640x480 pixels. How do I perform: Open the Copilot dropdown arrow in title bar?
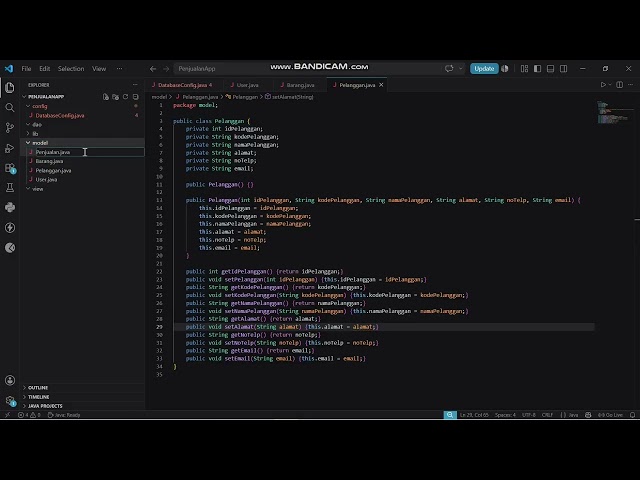[461, 69]
